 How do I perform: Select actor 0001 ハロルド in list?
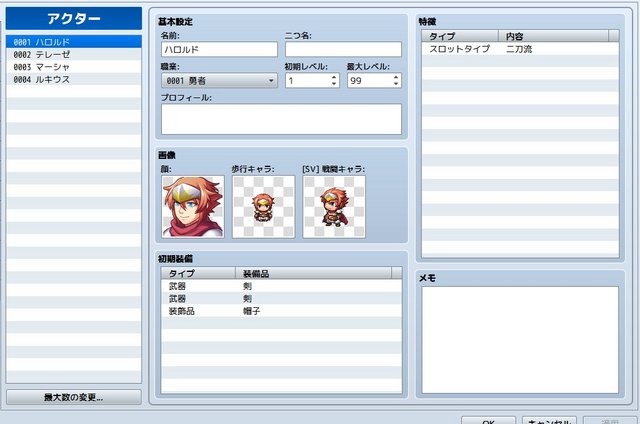(74, 42)
